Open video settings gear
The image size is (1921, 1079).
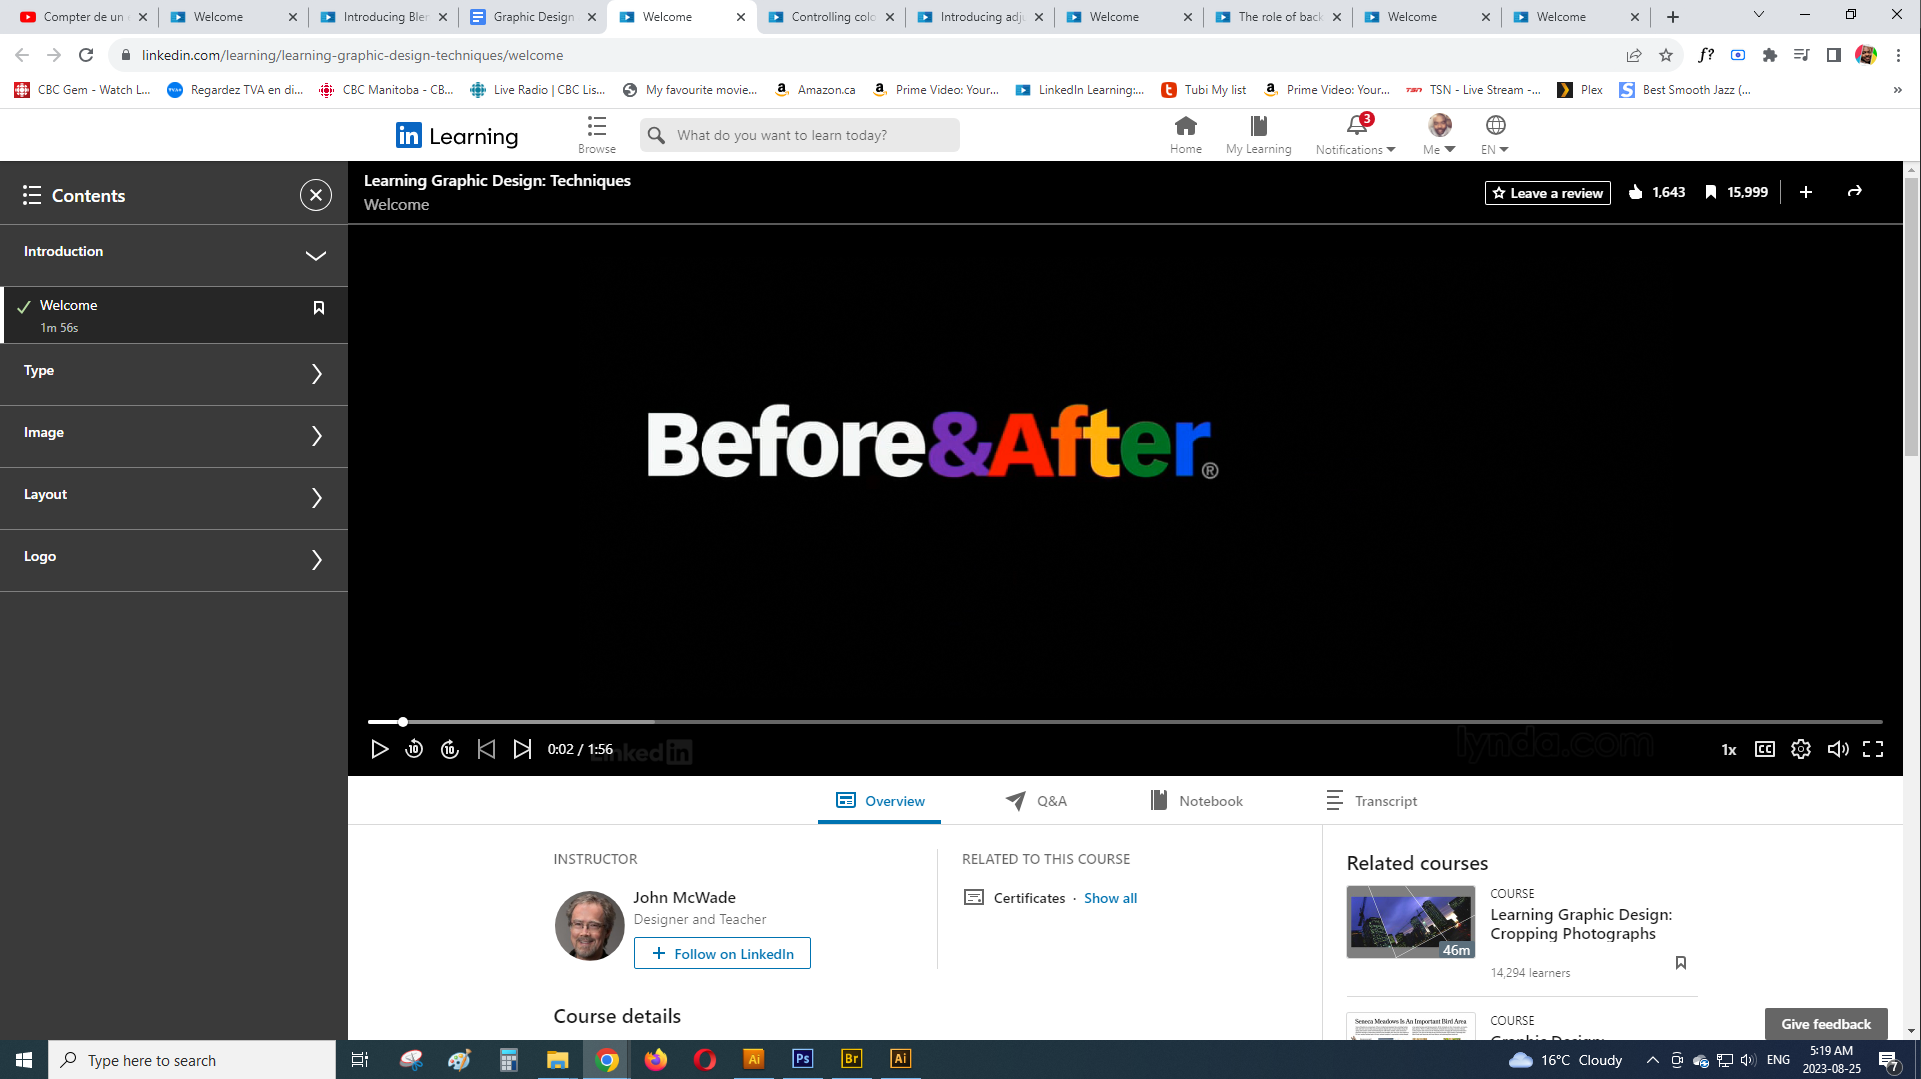tap(1800, 749)
